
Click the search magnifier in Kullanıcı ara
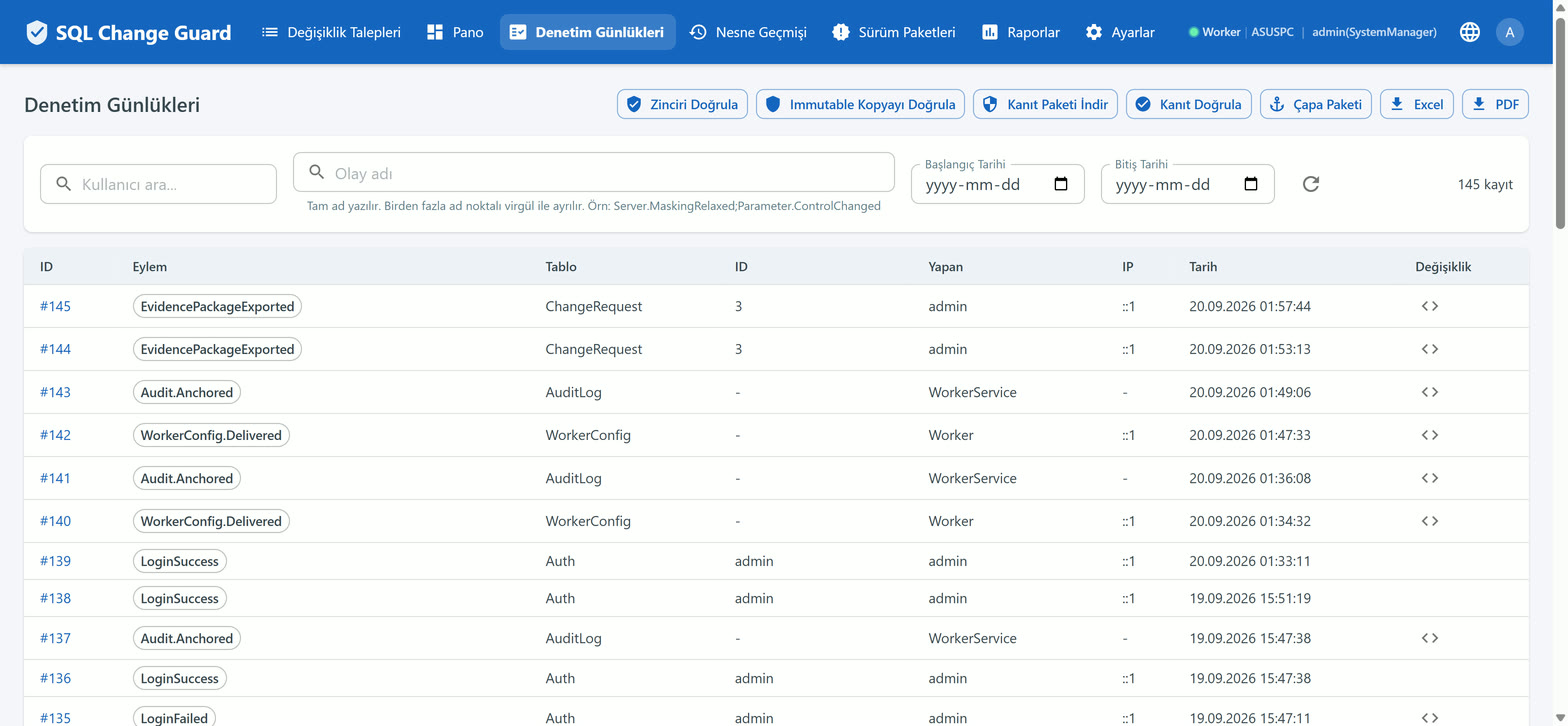tap(63, 184)
